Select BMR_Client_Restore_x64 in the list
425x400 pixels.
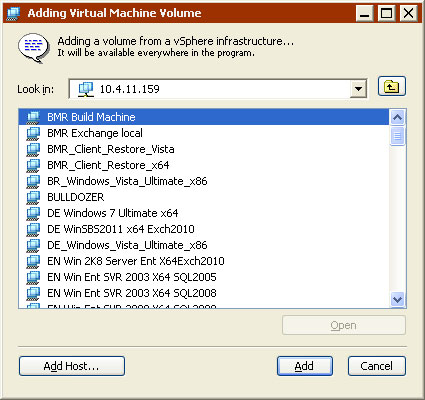(204, 165)
